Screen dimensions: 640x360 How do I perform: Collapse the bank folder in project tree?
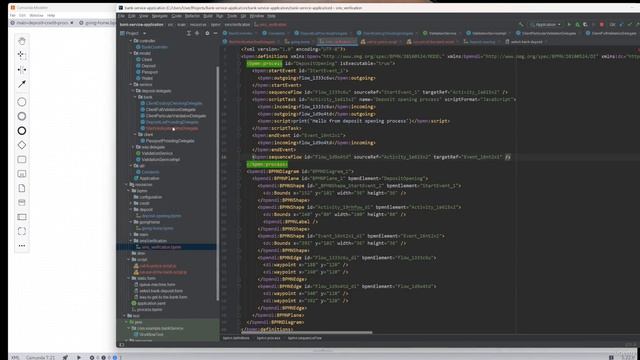point(136,97)
